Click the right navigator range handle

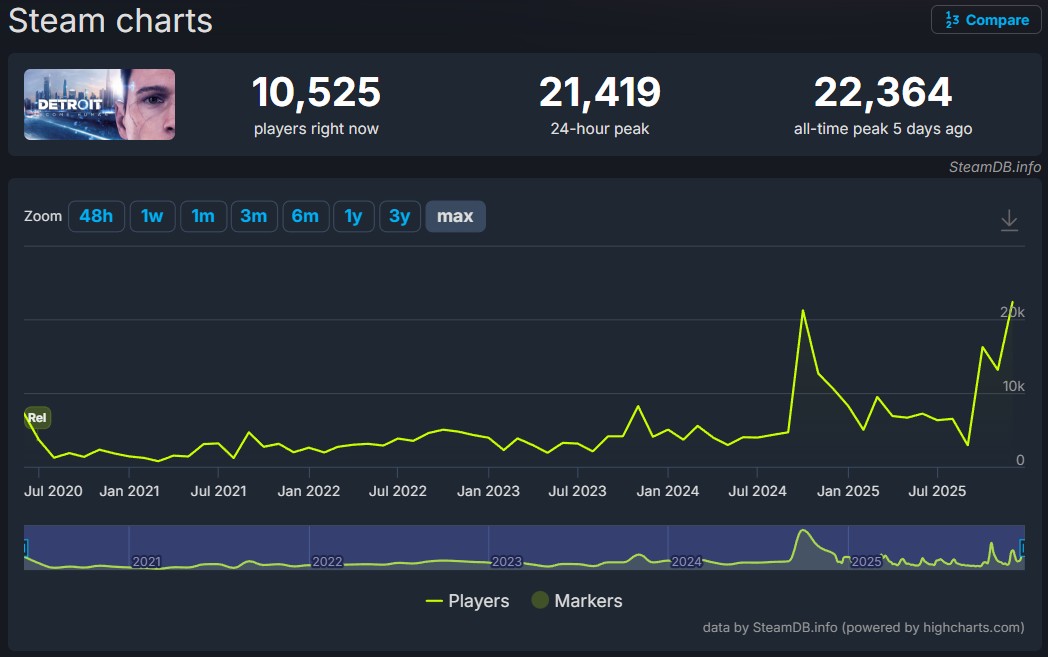(1023, 547)
